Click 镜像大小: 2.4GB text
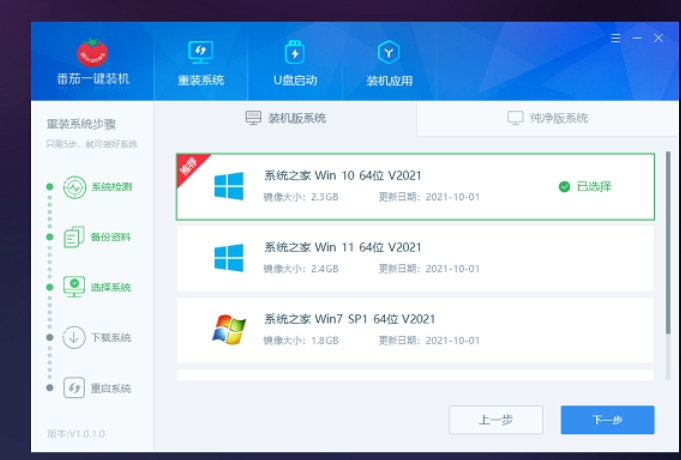Screen dimensions: 681x460 click(301, 269)
